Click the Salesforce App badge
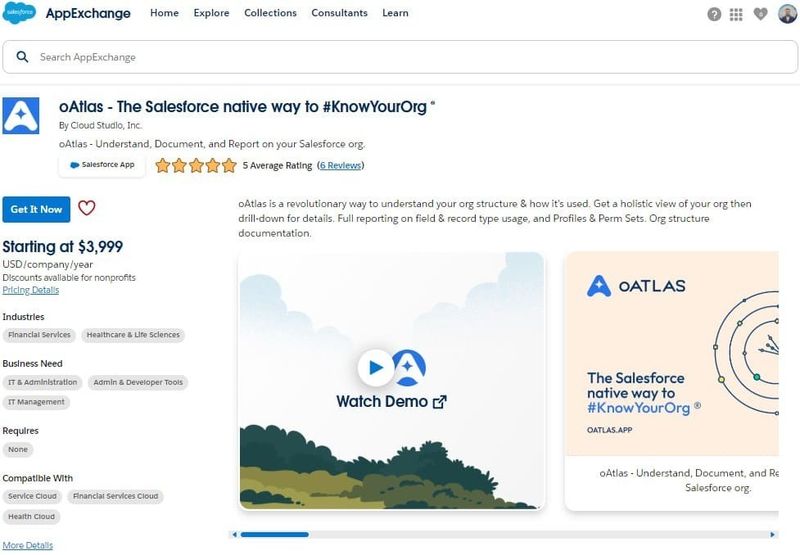This screenshot has height=555, width=800. point(102,165)
